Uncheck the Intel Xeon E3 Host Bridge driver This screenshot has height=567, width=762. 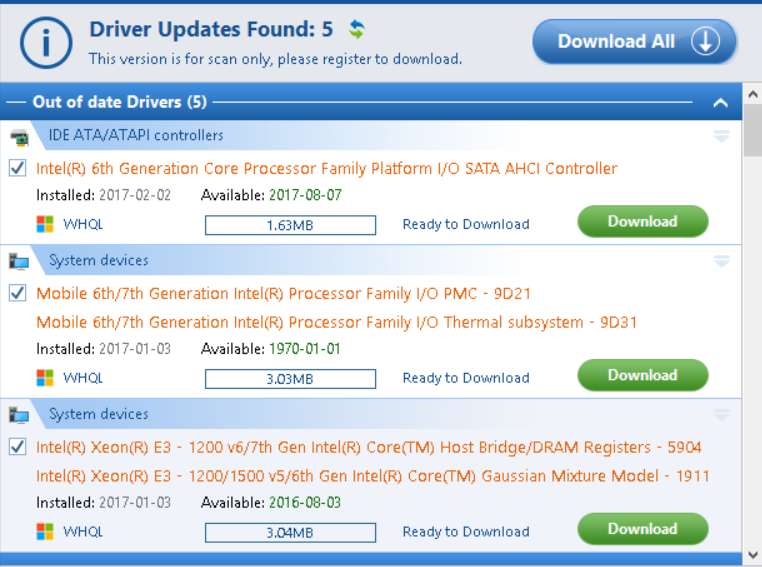pyautogui.click(x=17, y=447)
